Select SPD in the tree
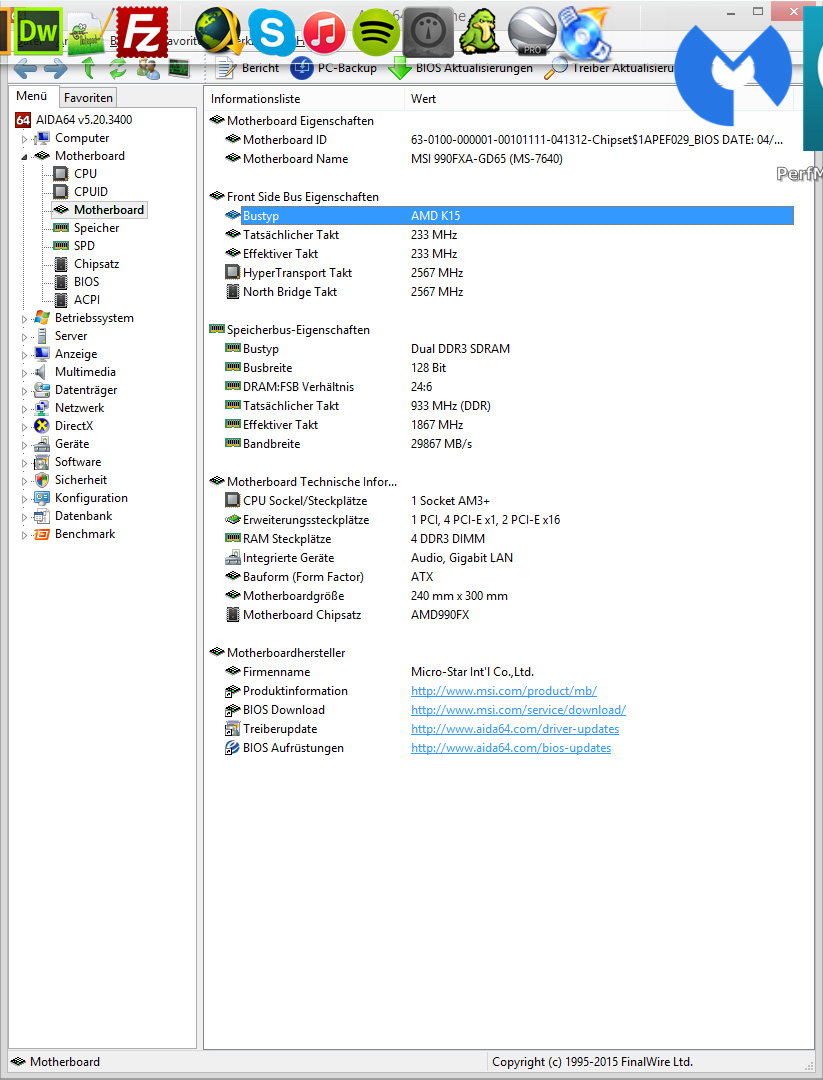 [x=84, y=246]
